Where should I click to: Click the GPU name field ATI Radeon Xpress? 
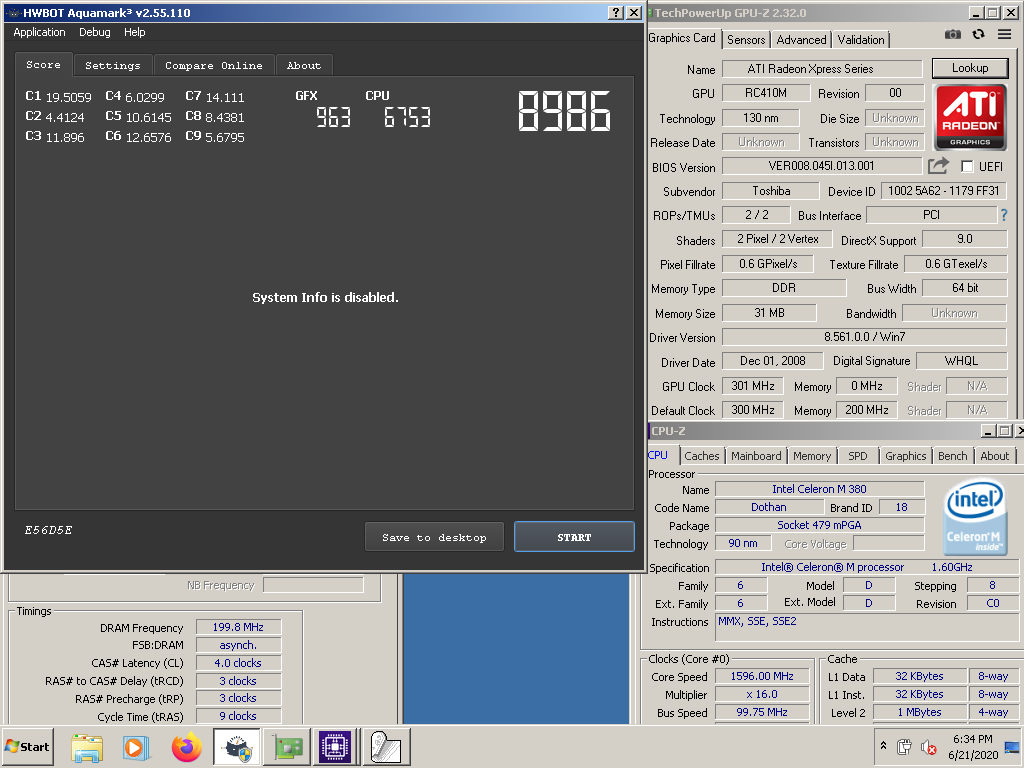coord(822,69)
